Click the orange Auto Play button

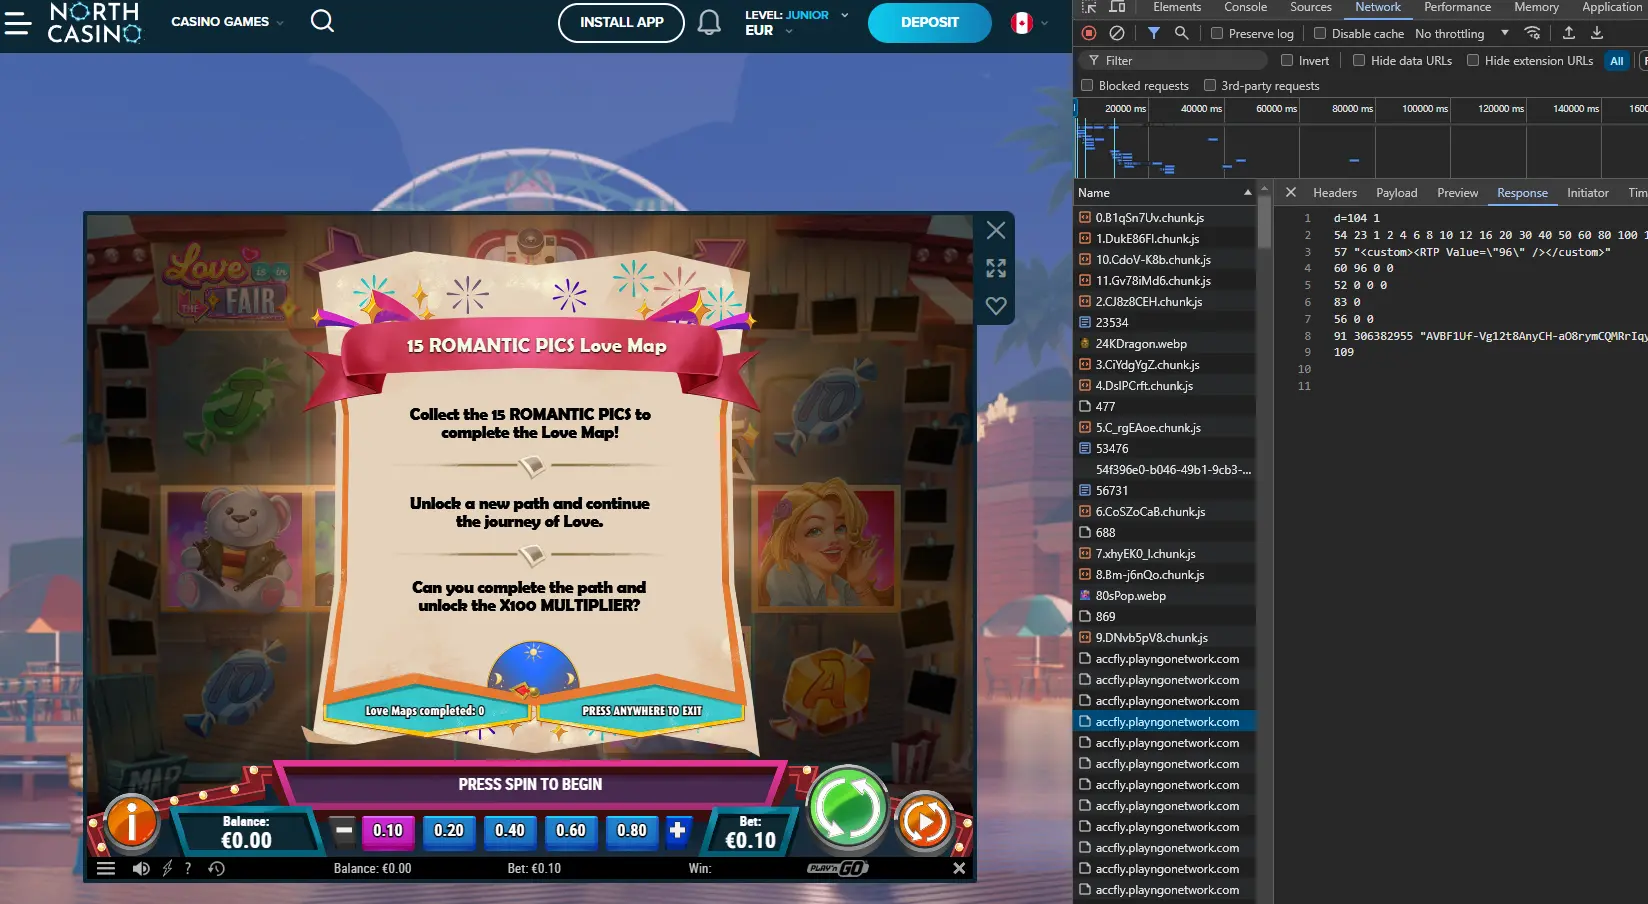click(x=924, y=822)
